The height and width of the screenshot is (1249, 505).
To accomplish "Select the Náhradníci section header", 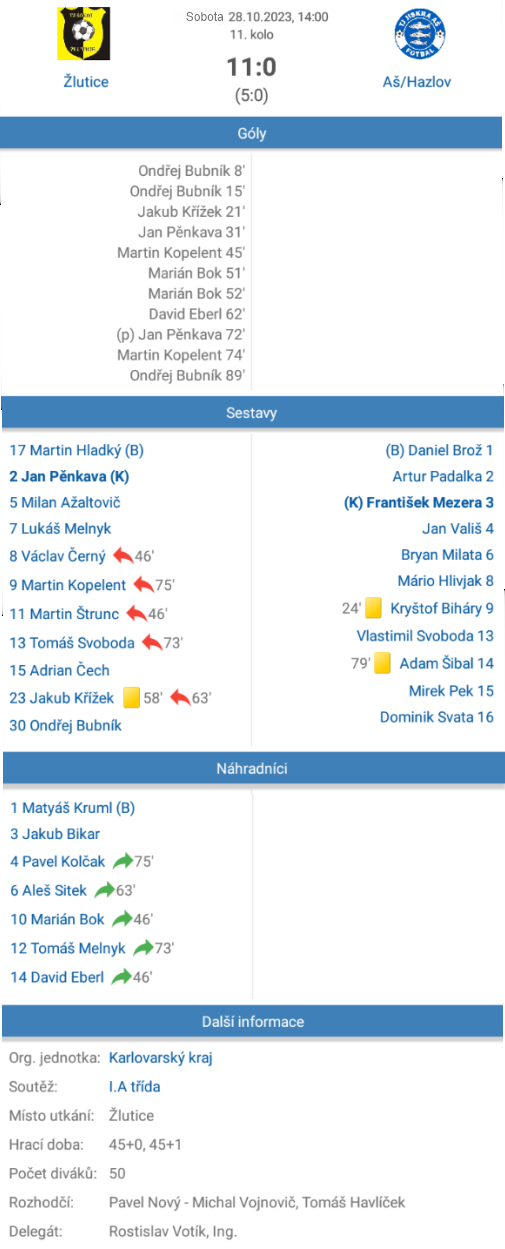I will click(252, 769).
